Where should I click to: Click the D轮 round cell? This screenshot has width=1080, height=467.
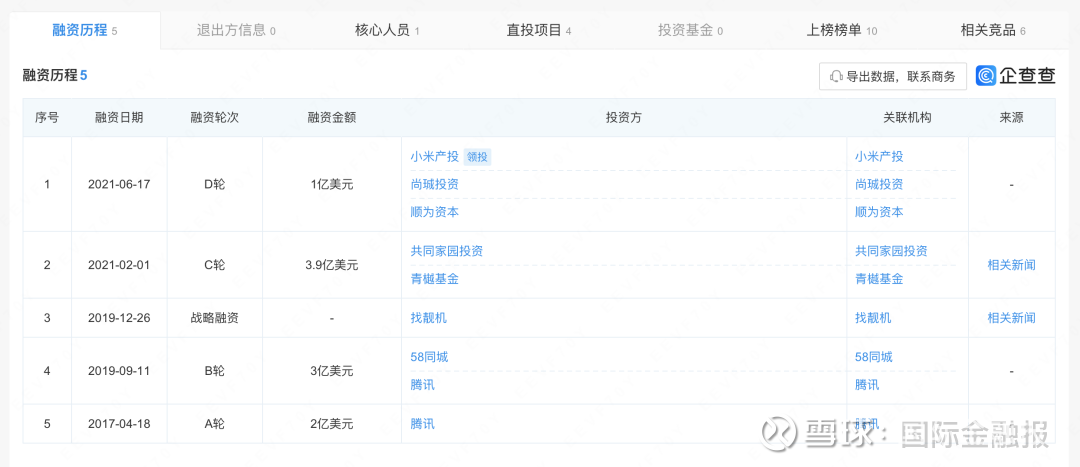point(214,185)
